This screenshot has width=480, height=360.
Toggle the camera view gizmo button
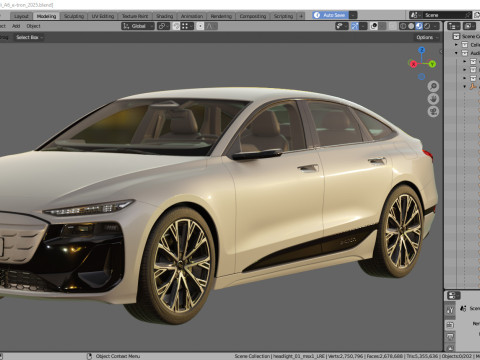tap(433, 111)
